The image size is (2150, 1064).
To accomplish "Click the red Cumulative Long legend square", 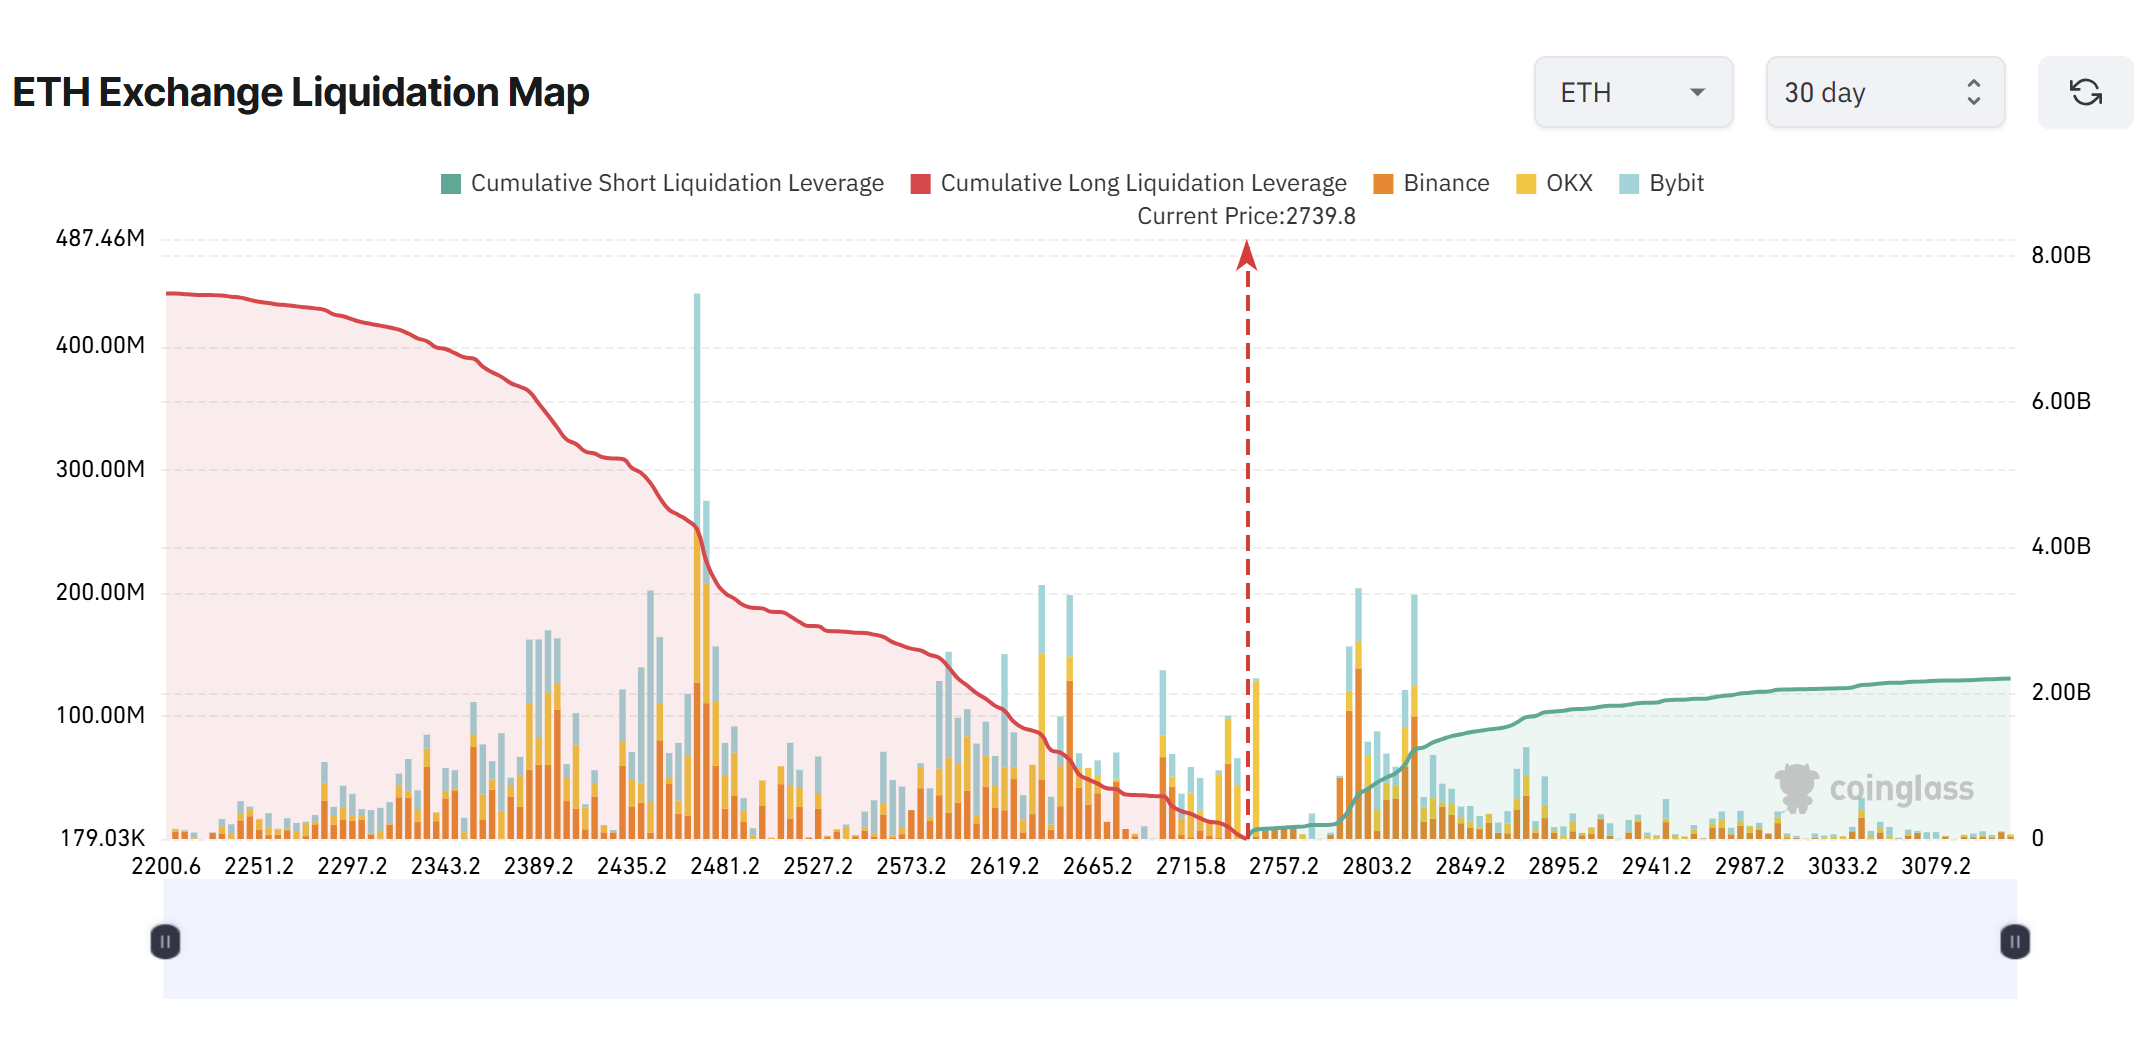I will 919,183.
